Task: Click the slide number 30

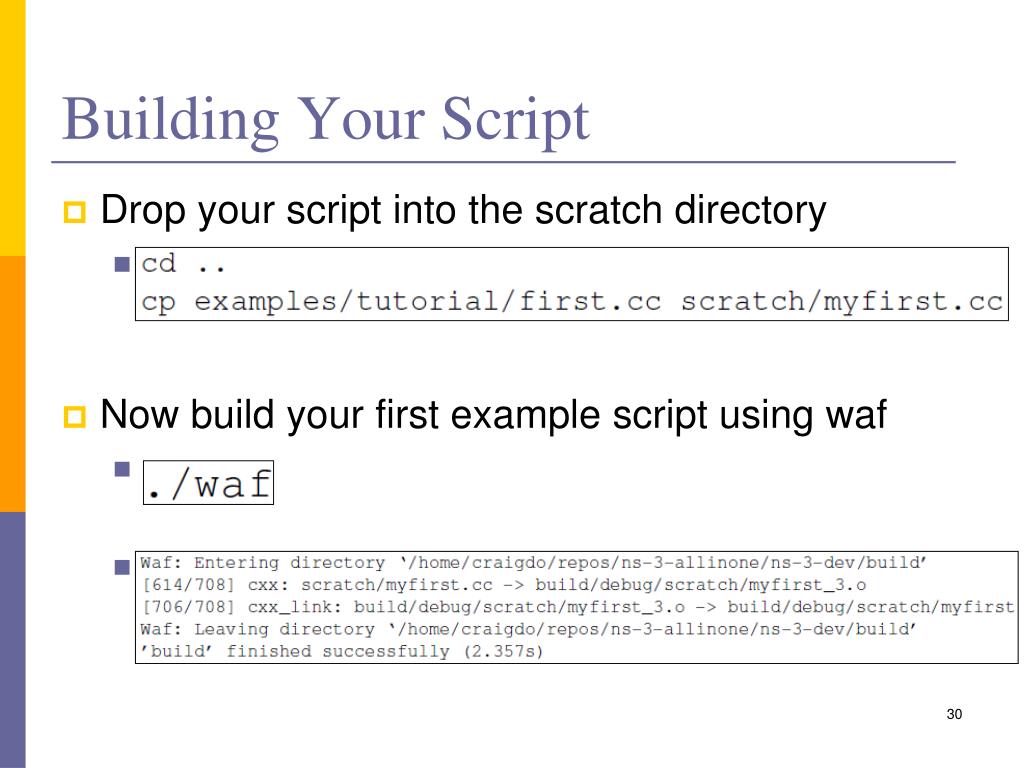Action: pos(954,714)
